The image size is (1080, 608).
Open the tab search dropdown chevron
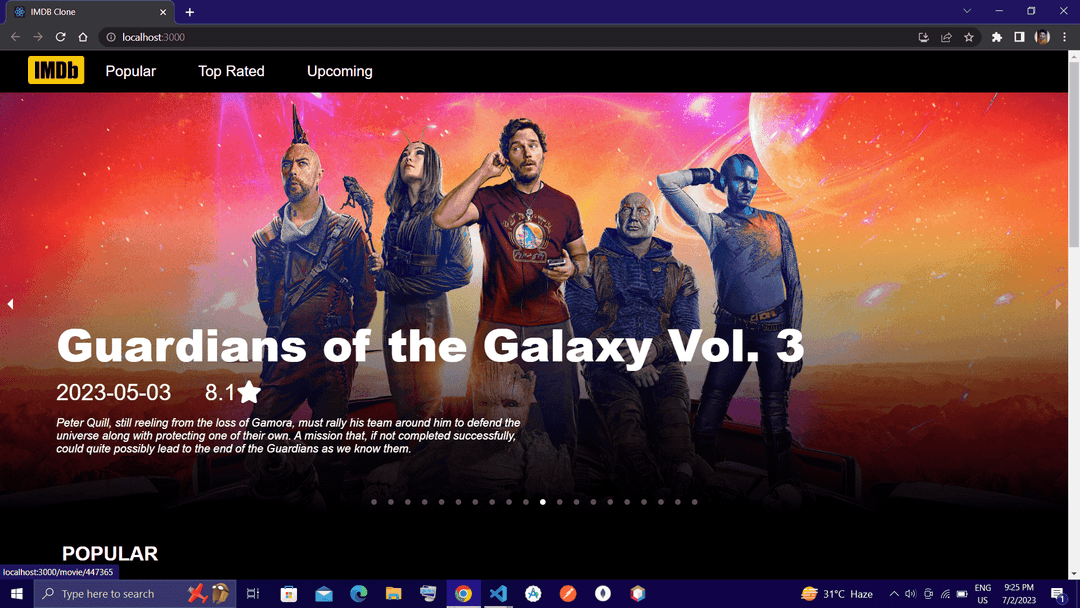pos(967,11)
